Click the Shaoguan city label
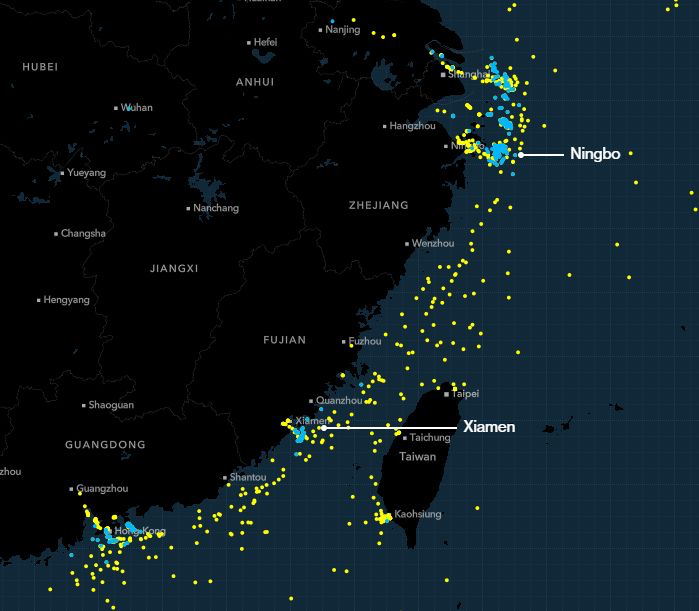This screenshot has height=611, width=699. click(x=111, y=405)
